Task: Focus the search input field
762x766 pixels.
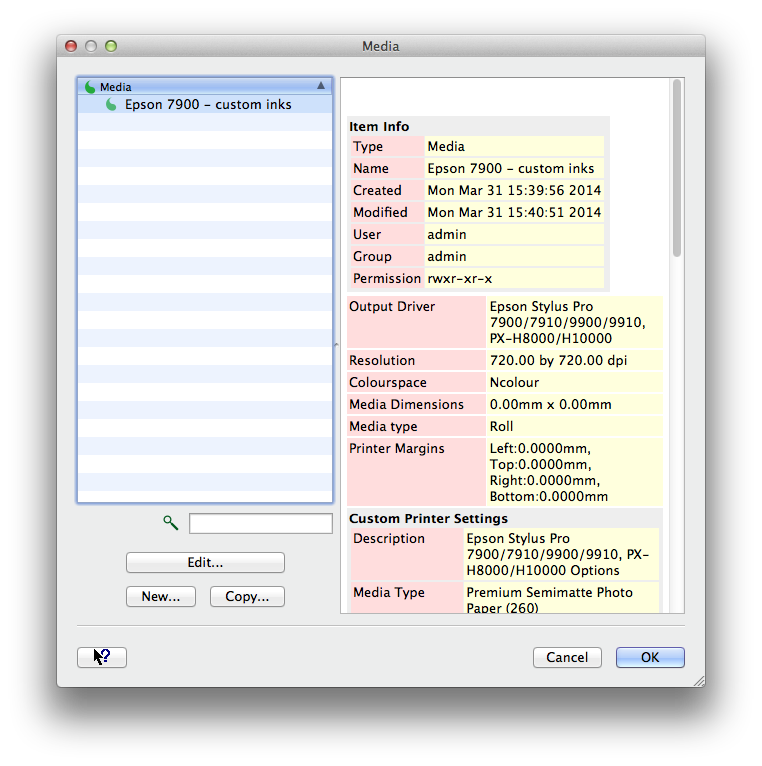Action: coord(261,523)
